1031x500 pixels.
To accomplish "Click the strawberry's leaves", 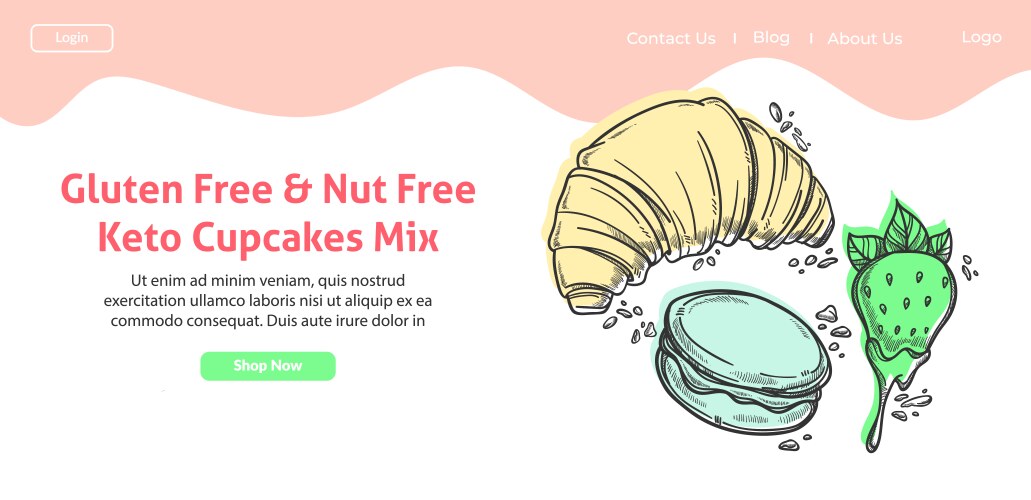I will (x=901, y=234).
